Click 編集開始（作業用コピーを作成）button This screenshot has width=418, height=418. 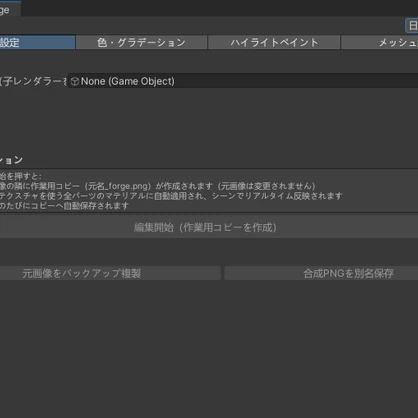tap(209, 227)
